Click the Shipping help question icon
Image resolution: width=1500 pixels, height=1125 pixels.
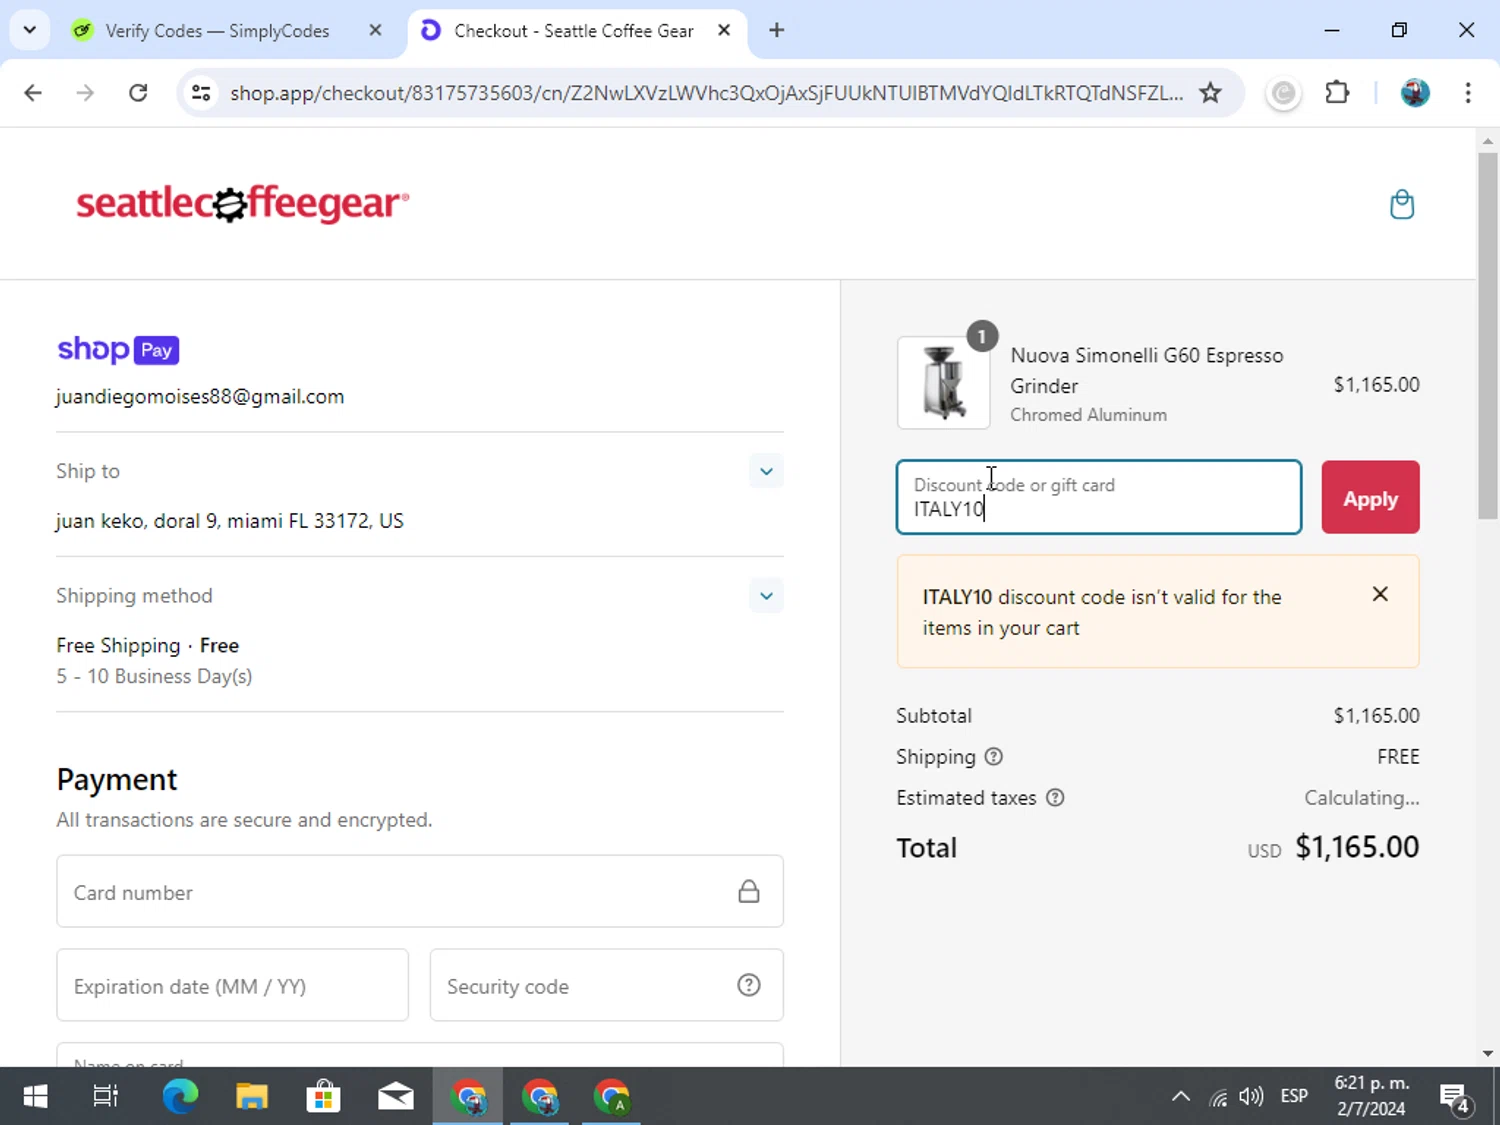(x=993, y=757)
